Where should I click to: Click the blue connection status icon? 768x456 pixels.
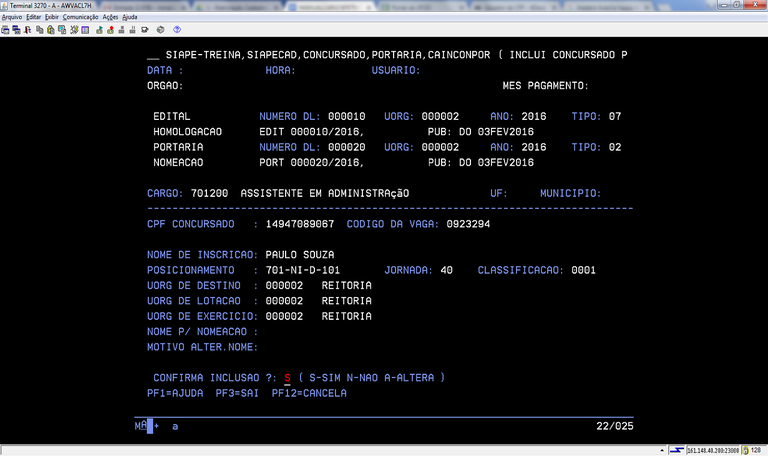[677, 448]
